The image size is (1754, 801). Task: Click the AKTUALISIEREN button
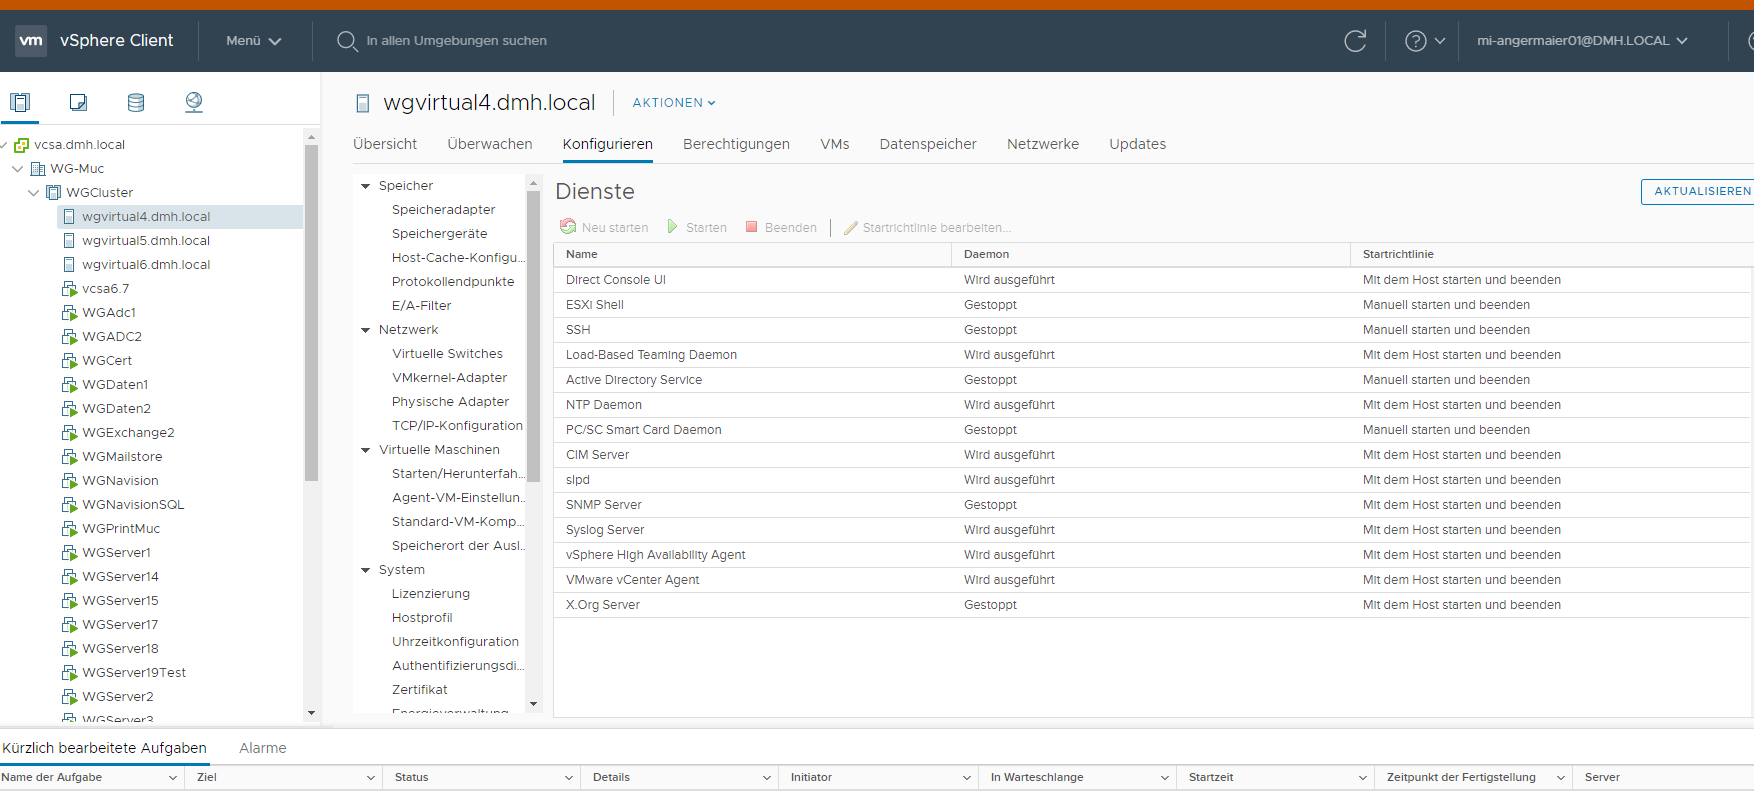pyautogui.click(x=1701, y=191)
